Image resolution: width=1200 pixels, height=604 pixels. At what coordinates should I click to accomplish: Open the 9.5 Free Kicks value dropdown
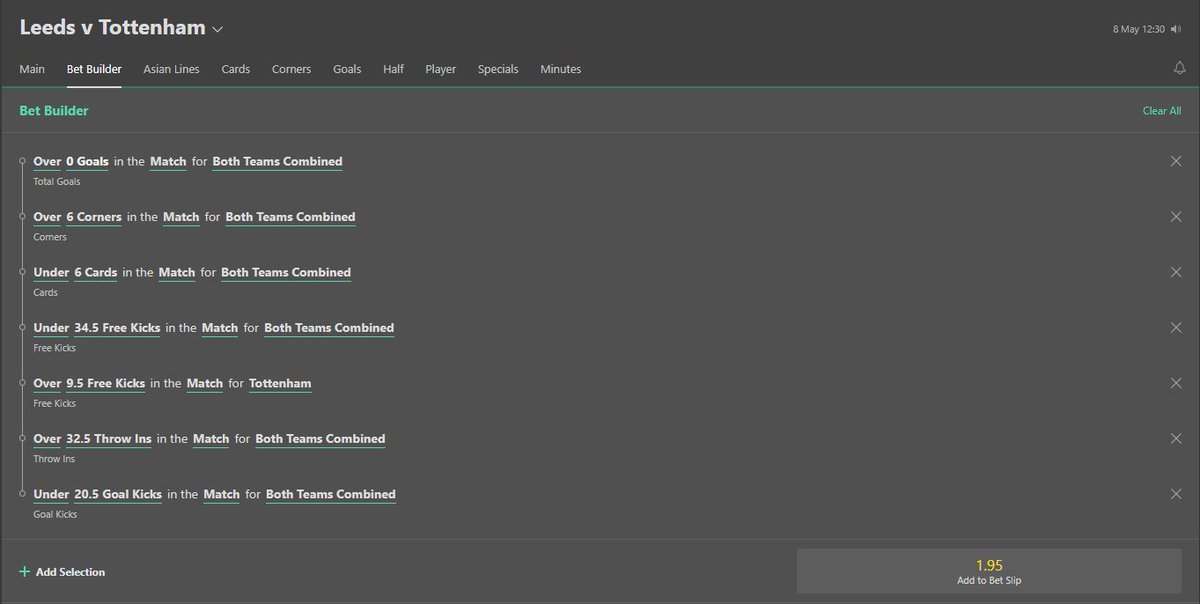pyautogui.click(x=105, y=383)
